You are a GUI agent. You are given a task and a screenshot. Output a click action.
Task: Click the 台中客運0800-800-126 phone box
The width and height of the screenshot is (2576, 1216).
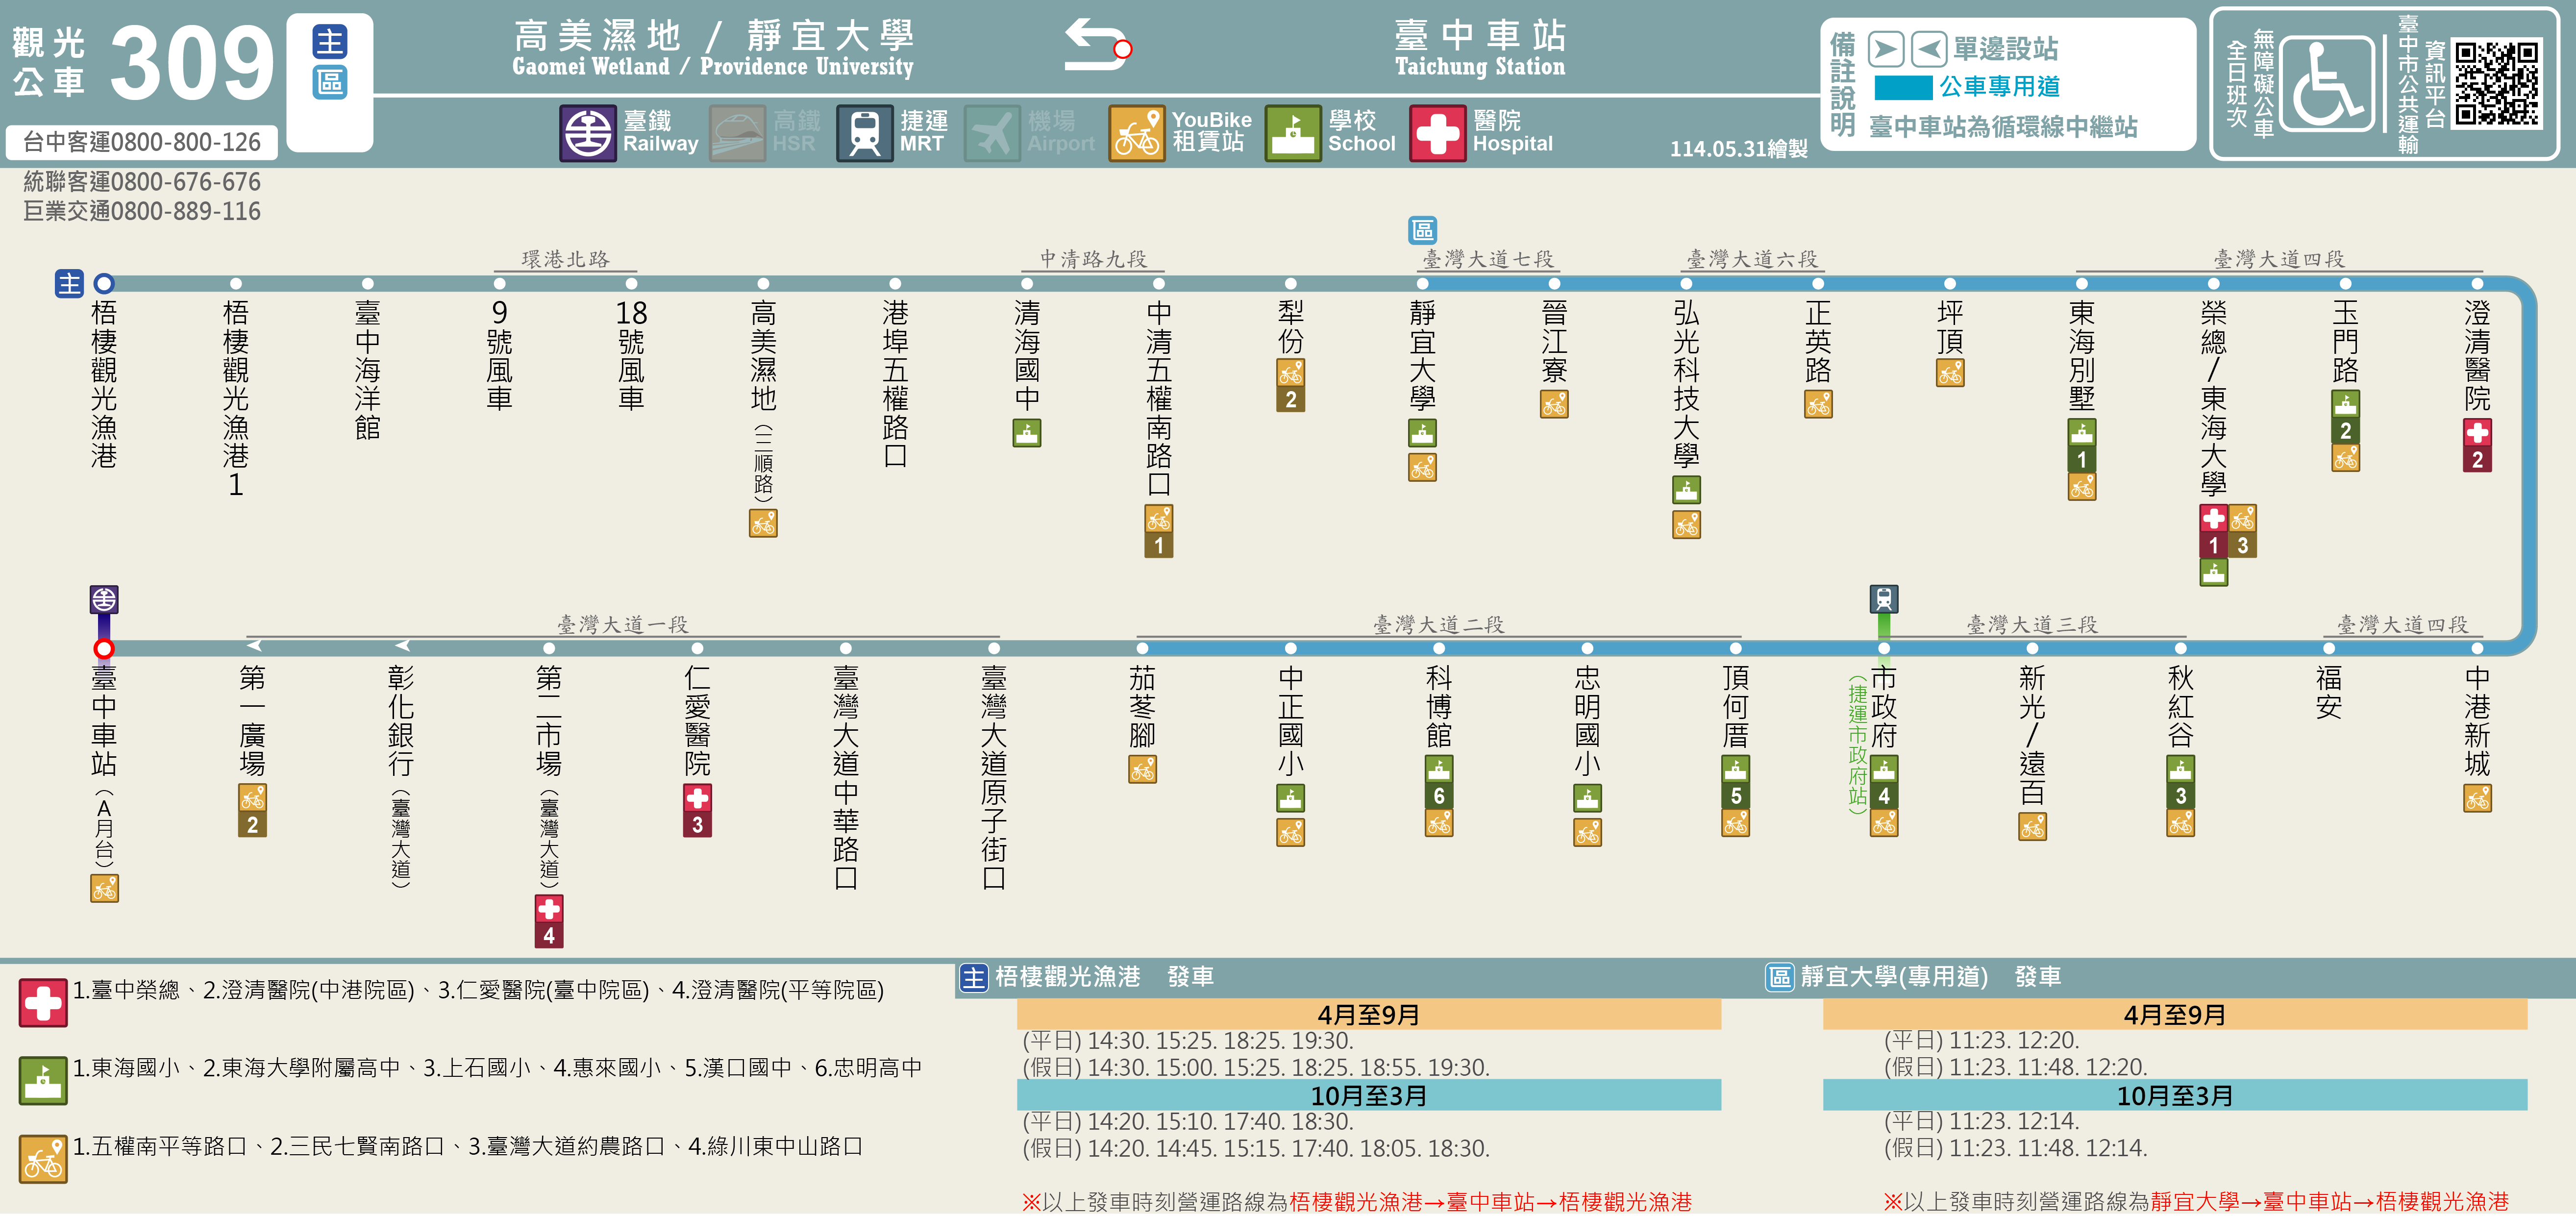142,142
